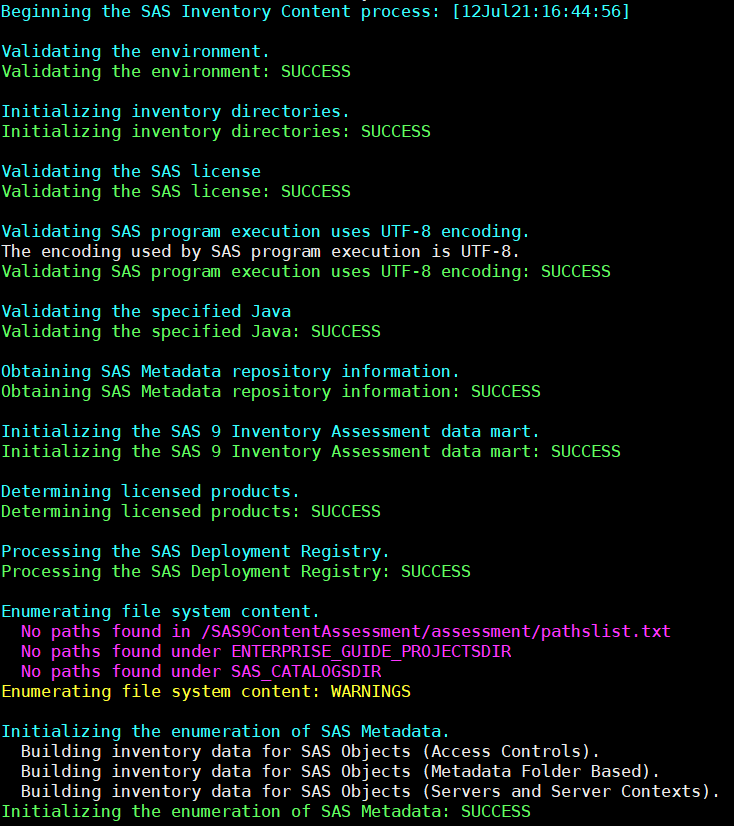
Task: Click 'SAS Objects (Metadata Folder Based).' line
Action: coord(340,772)
